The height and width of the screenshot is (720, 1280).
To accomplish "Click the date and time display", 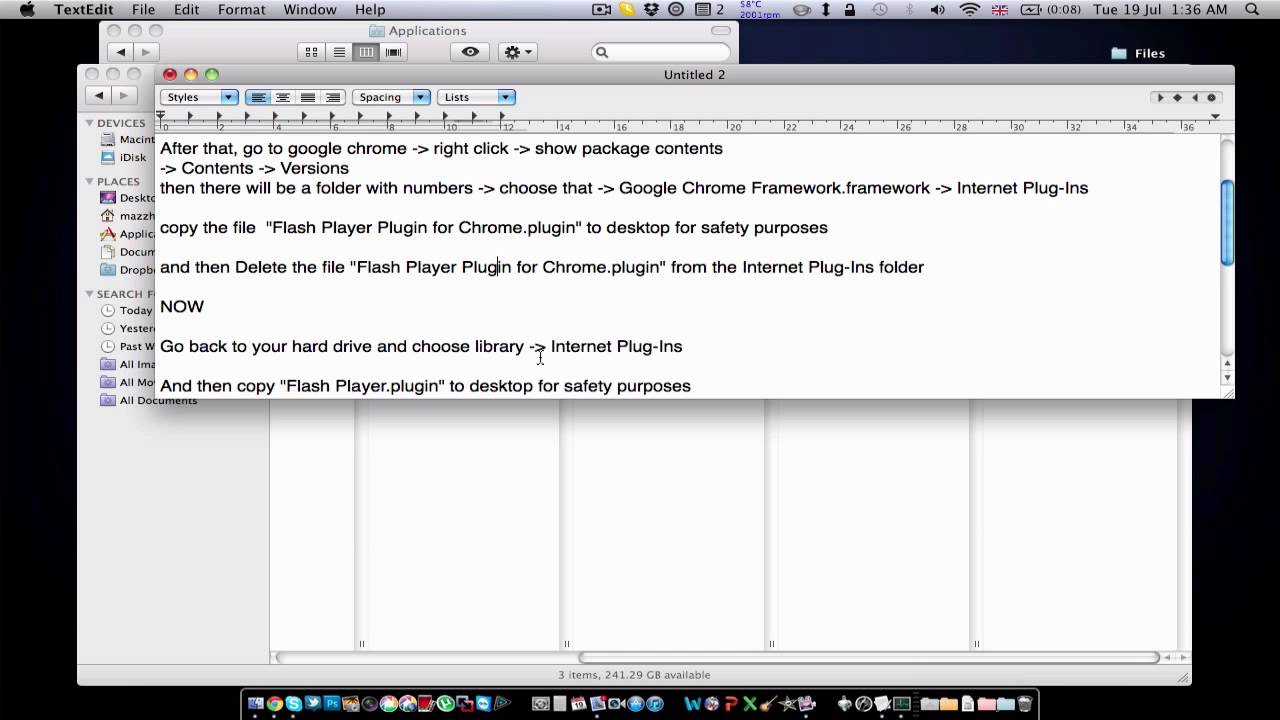I will pos(1160,10).
